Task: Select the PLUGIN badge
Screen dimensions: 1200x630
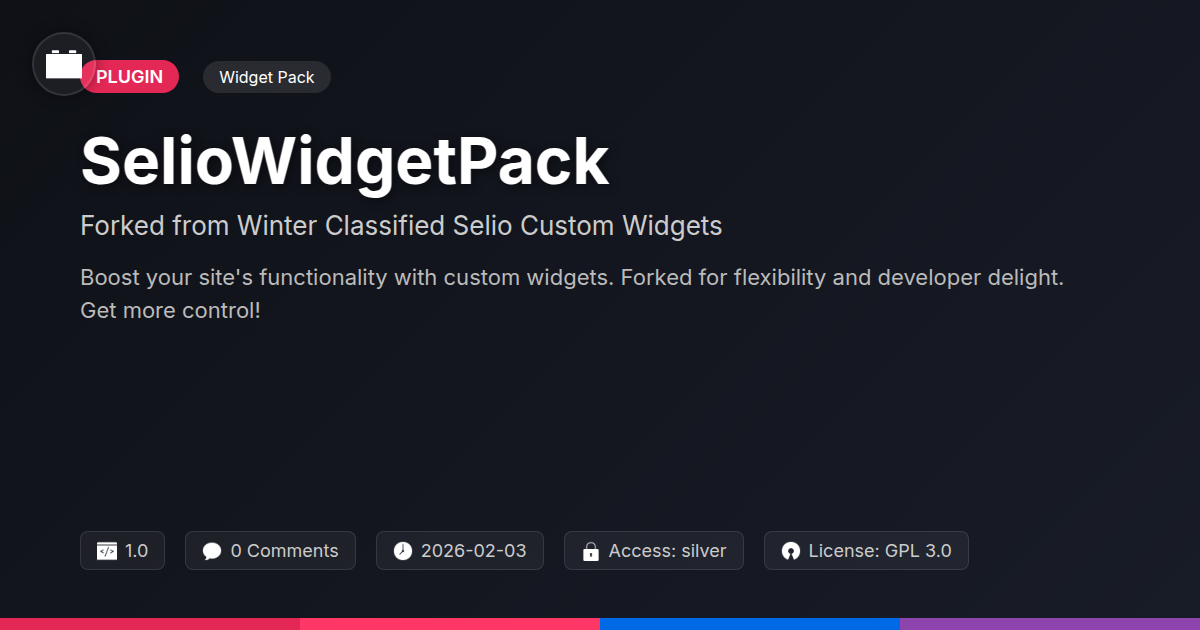Action: click(x=130, y=77)
